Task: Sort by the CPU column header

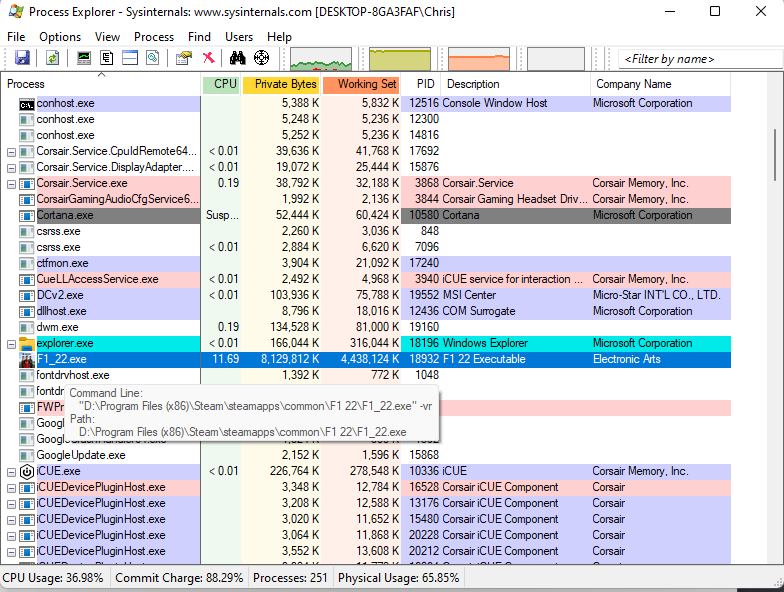Action: pos(222,84)
